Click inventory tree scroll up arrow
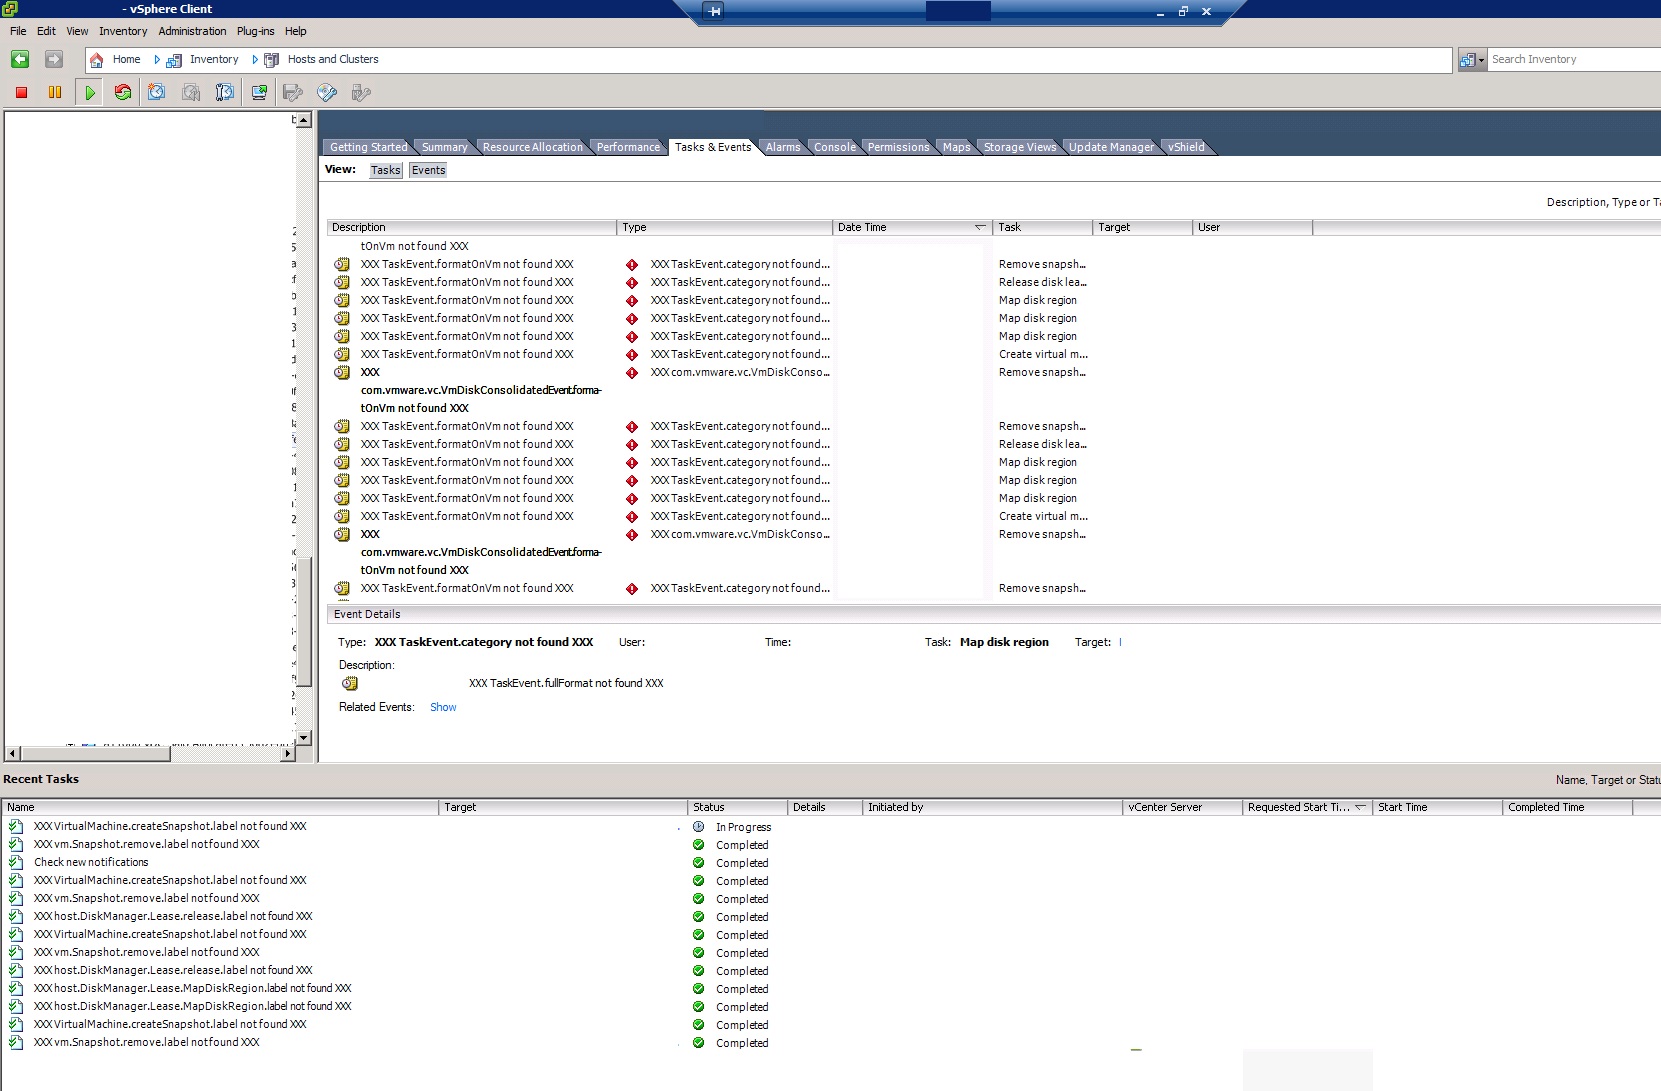The width and height of the screenshot is (1661, 1091). click(x=304, y=120)
